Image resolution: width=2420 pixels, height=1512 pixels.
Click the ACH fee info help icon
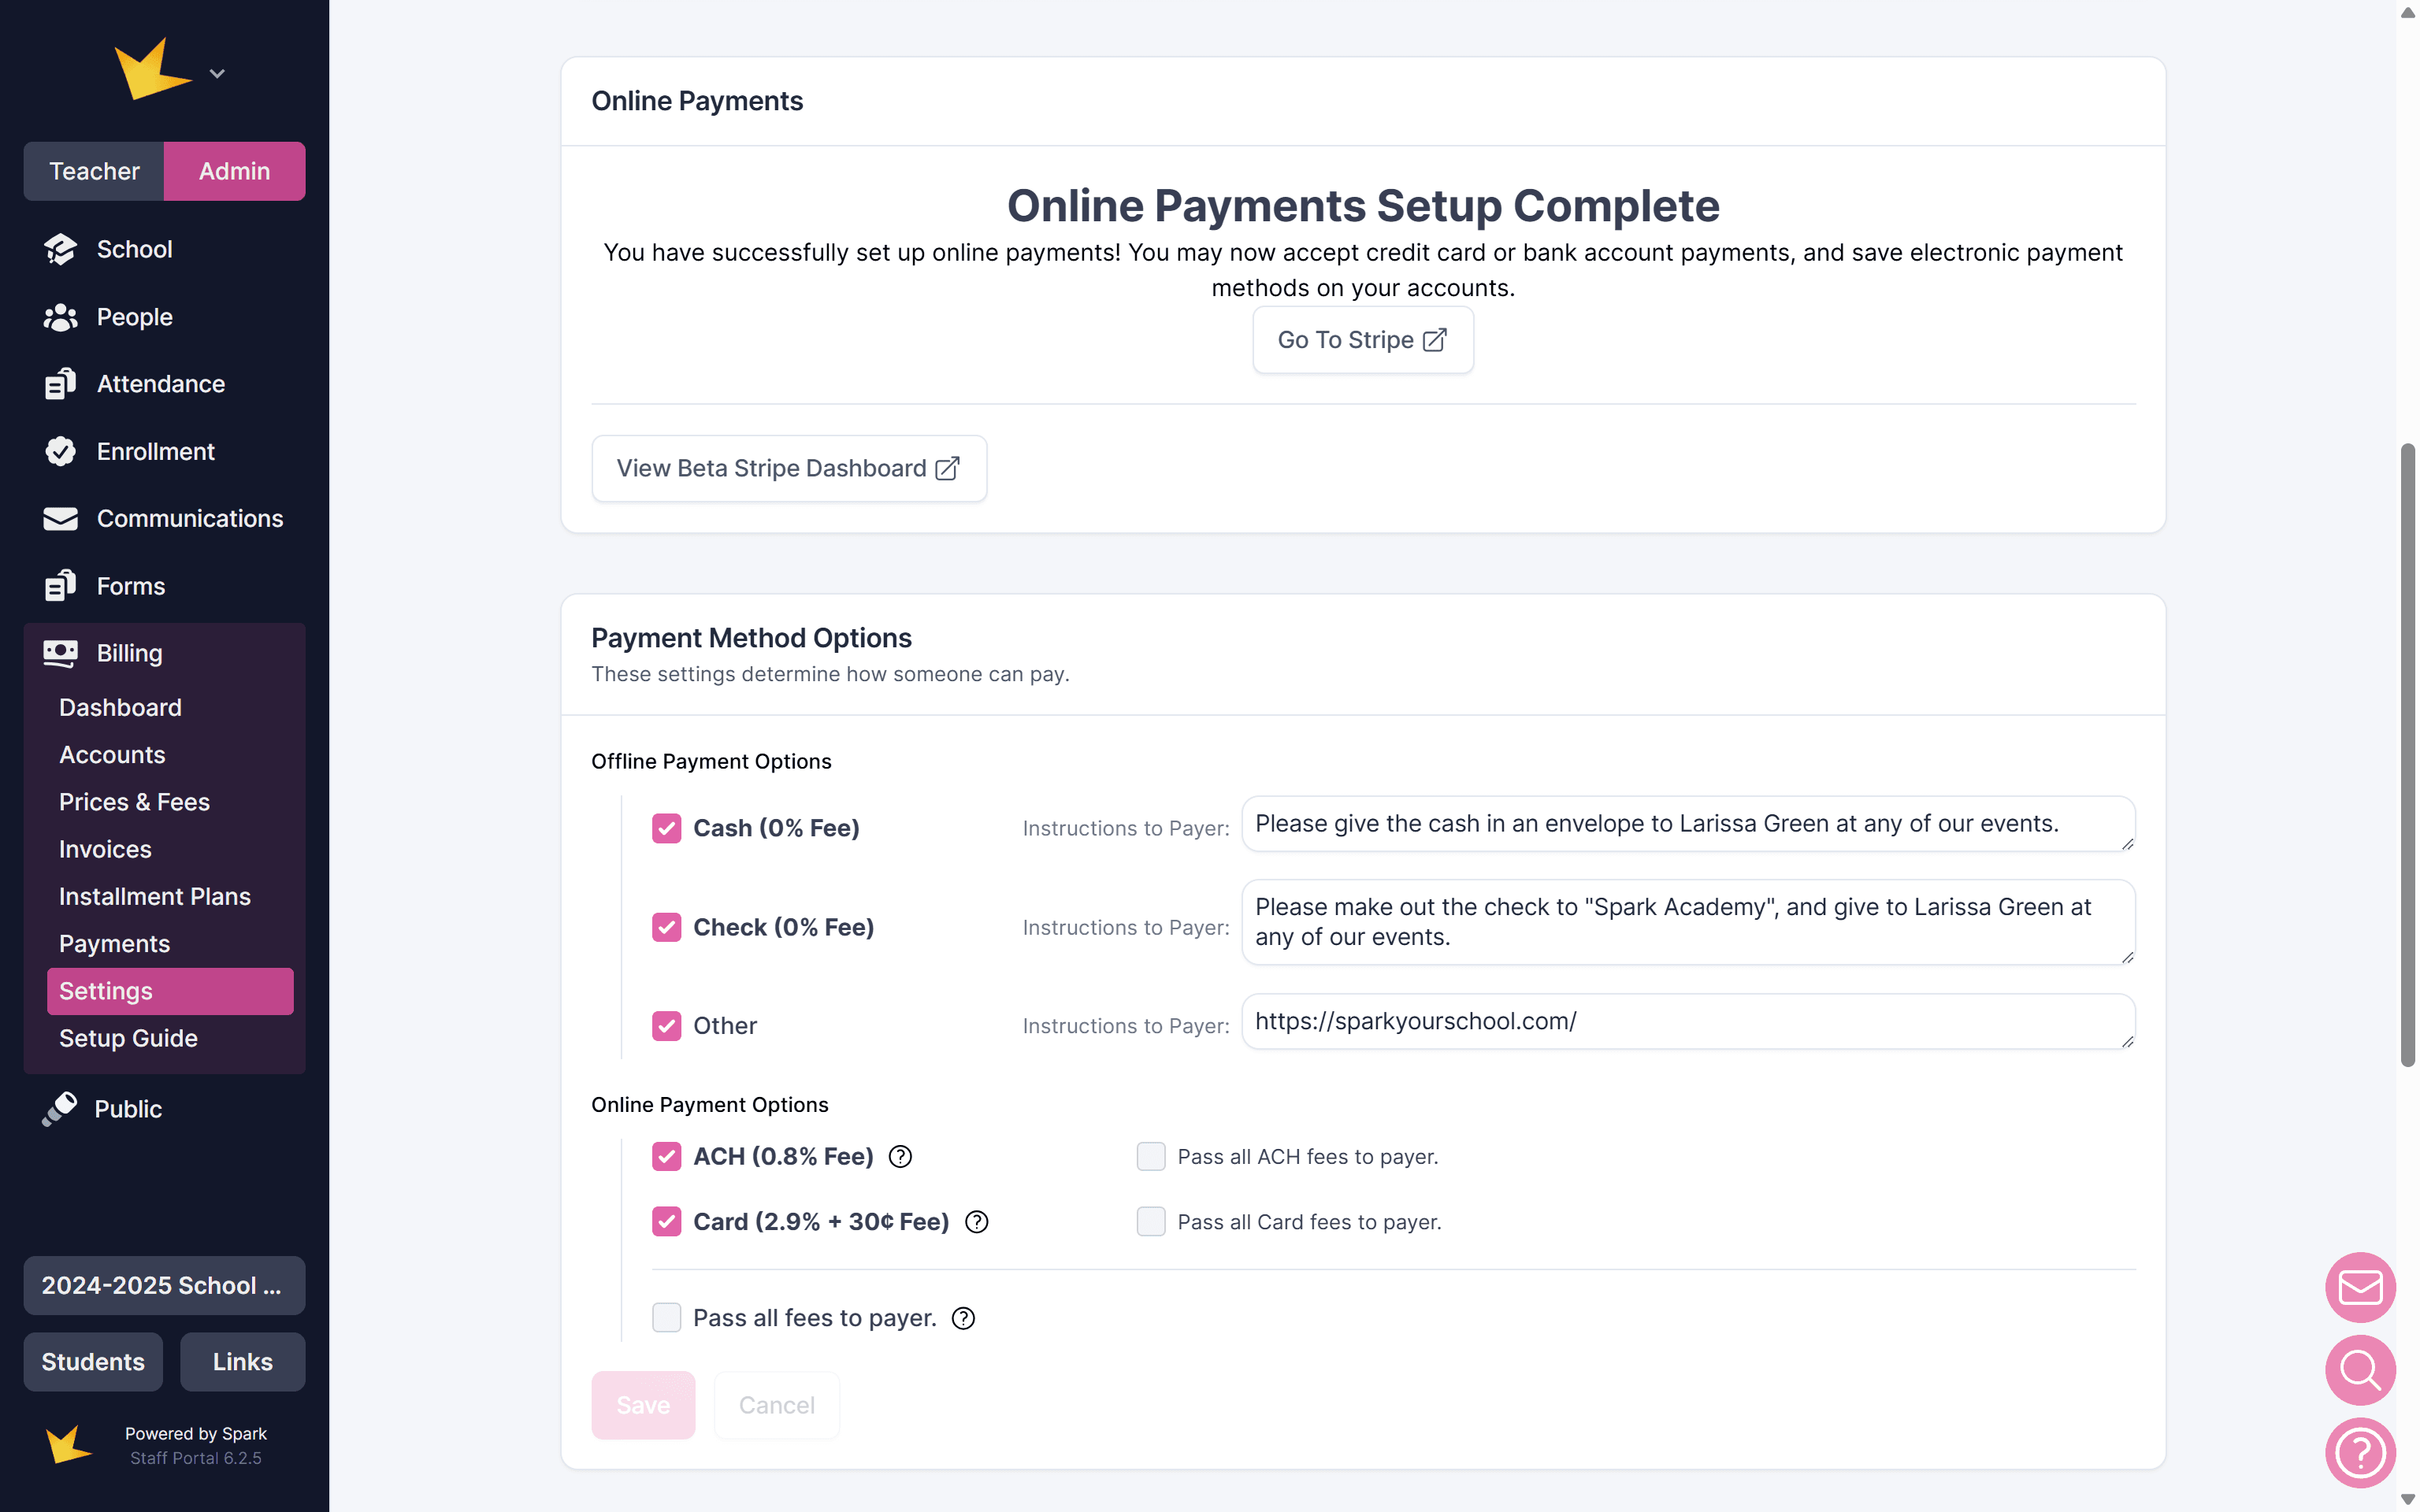tap(900, 1157)
